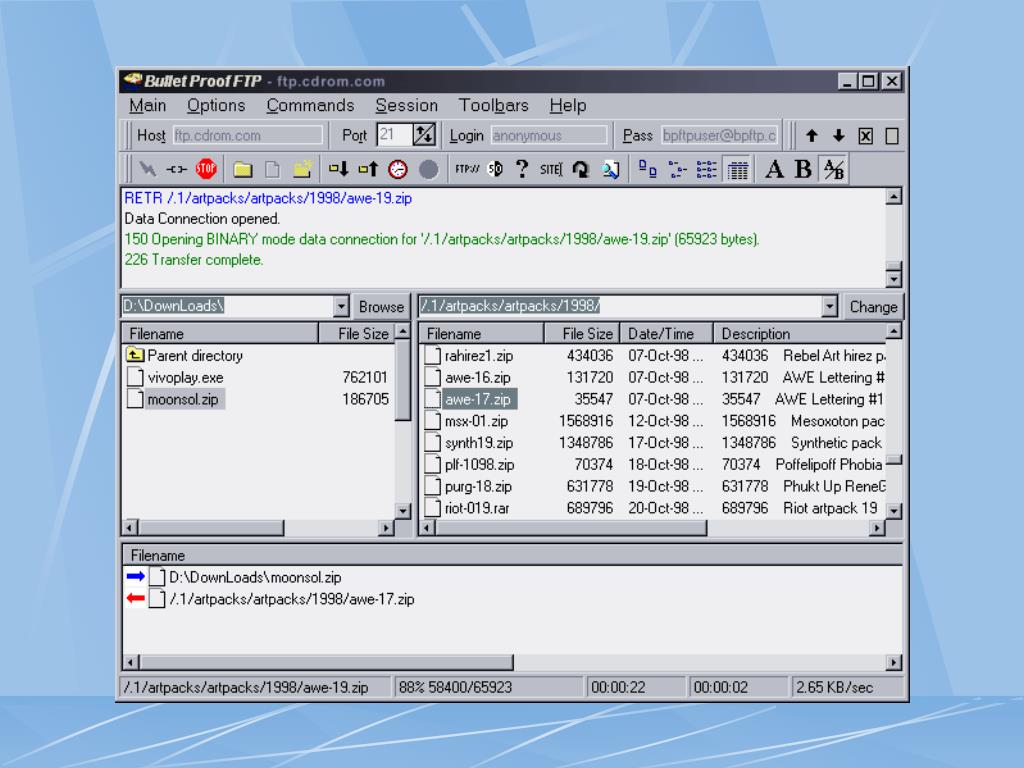This screenshot has height=768, width=1024.
Task: Open the Help menu
Action: click(x=568, y=106)
